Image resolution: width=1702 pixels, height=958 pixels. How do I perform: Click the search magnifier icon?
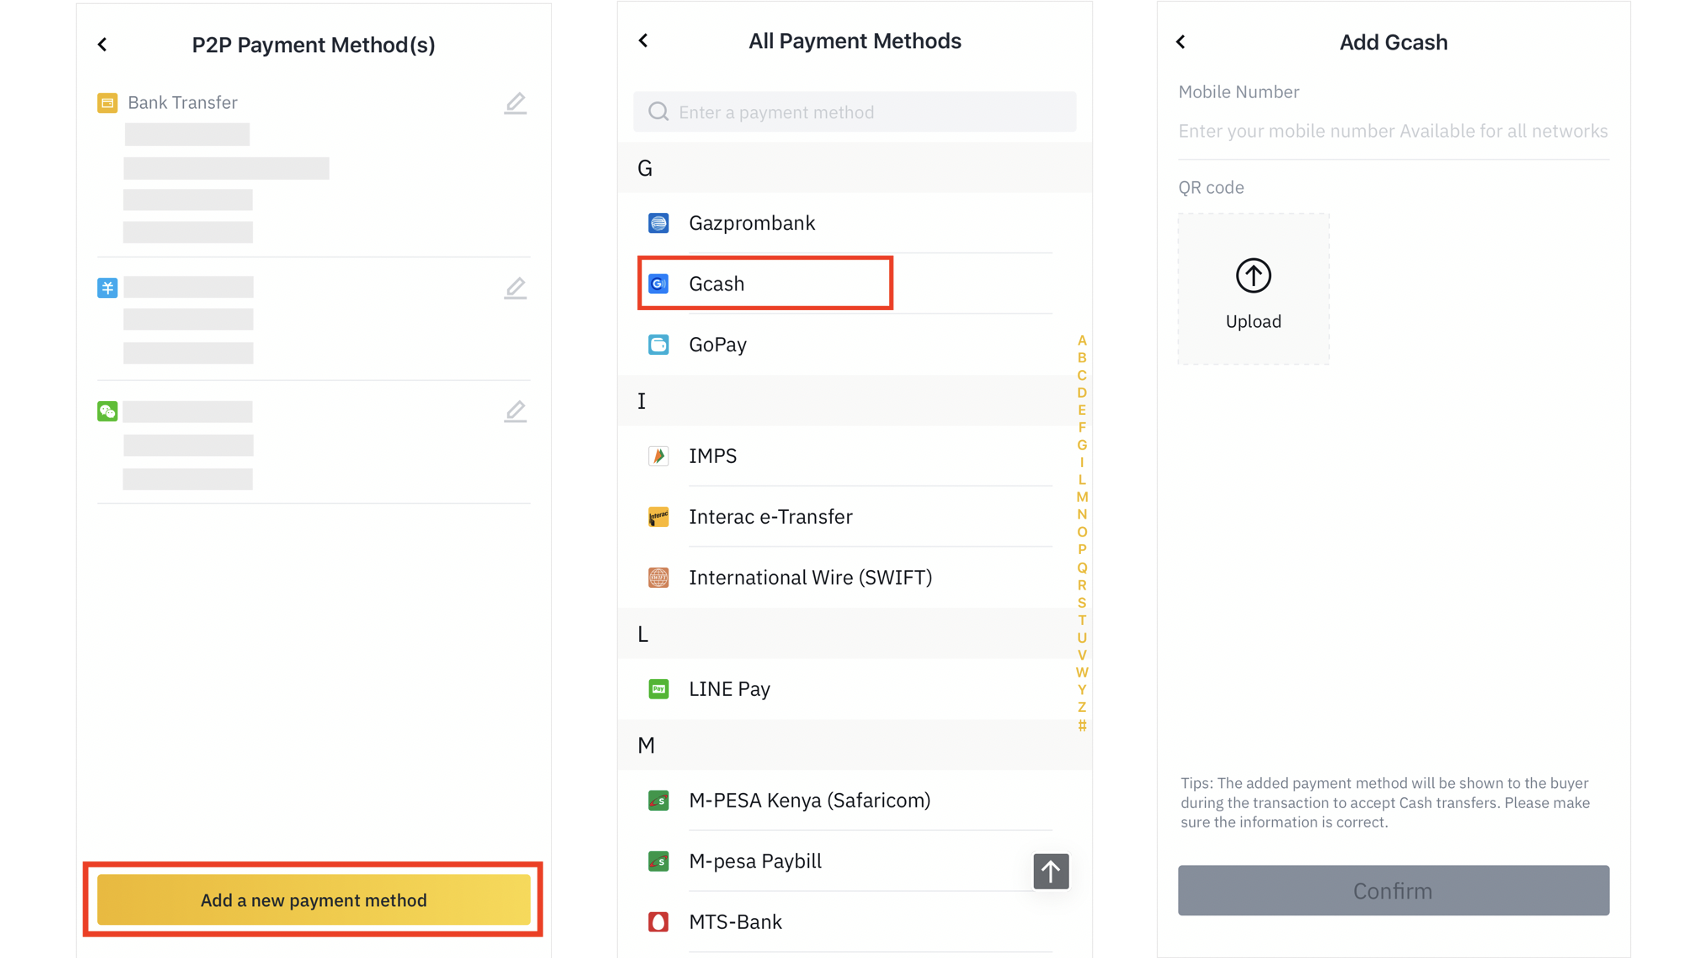(658, 112)
